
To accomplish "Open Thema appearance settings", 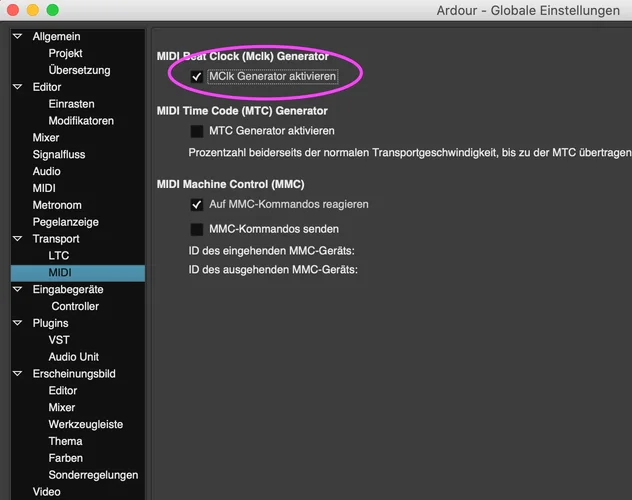I will (65, 441).
